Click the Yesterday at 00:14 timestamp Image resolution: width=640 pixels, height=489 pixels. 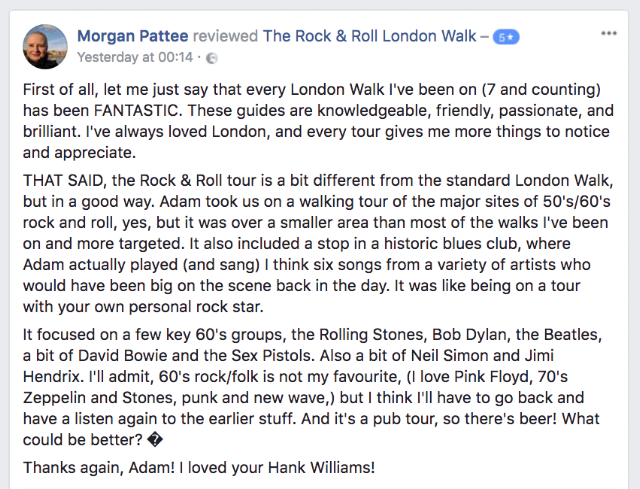click(x=134, y=55)
